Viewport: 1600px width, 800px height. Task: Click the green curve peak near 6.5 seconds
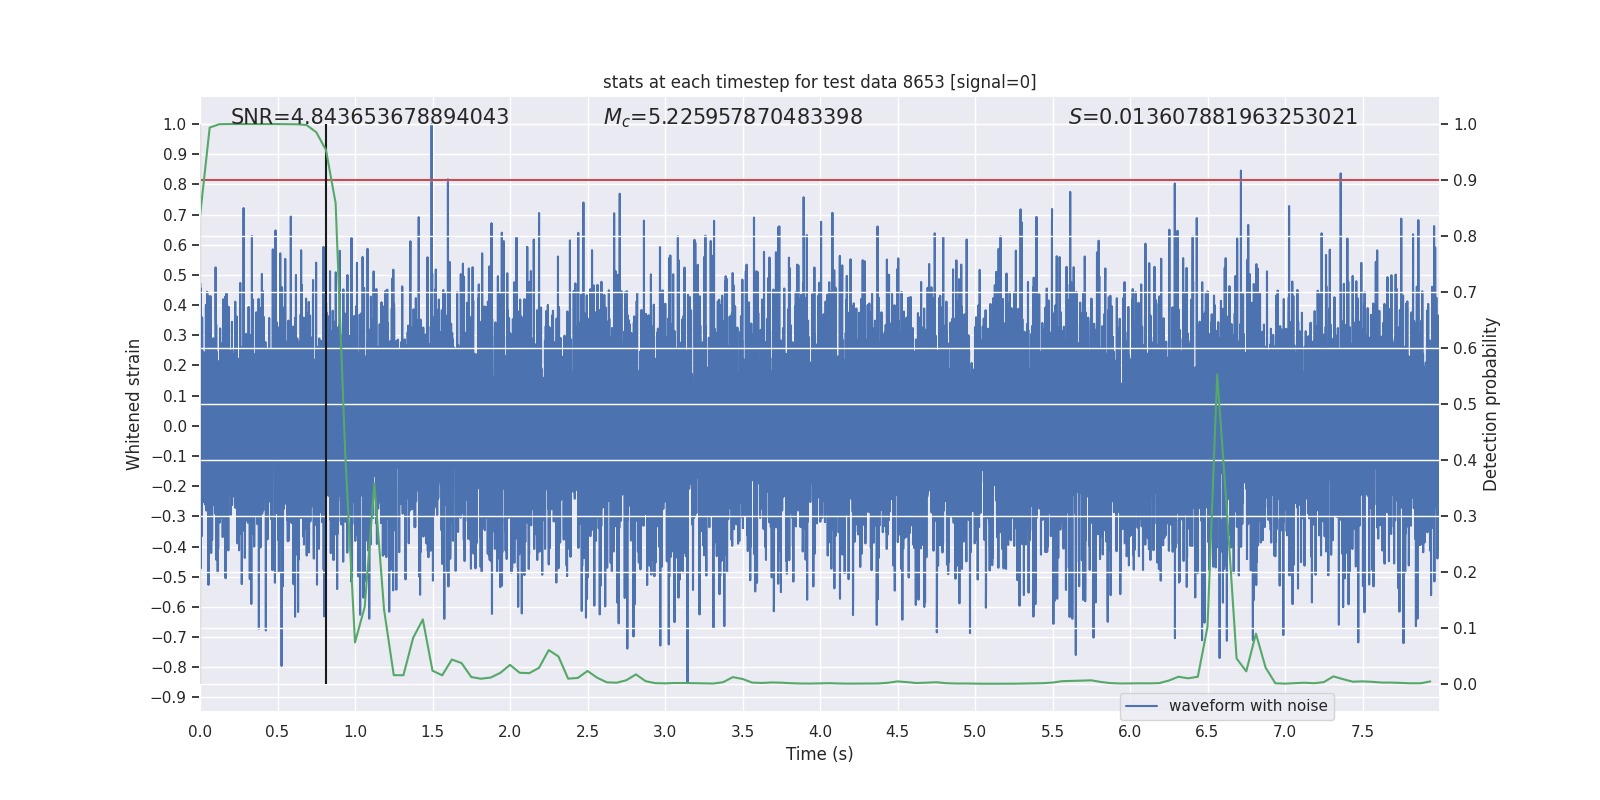pos(1217,376)
